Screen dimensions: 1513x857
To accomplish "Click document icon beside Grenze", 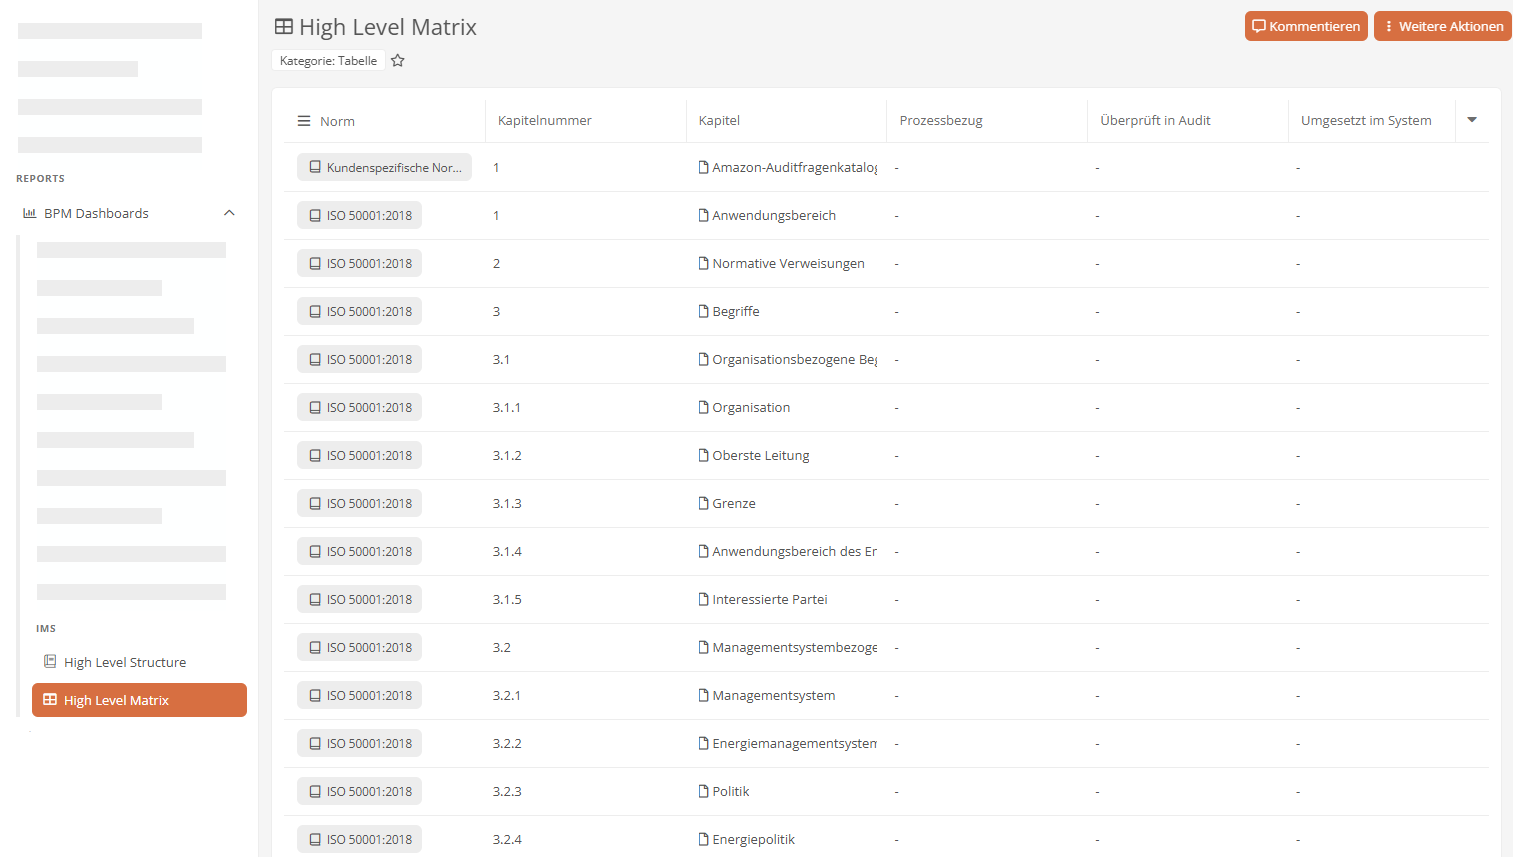I will click(x=704, y=503).
